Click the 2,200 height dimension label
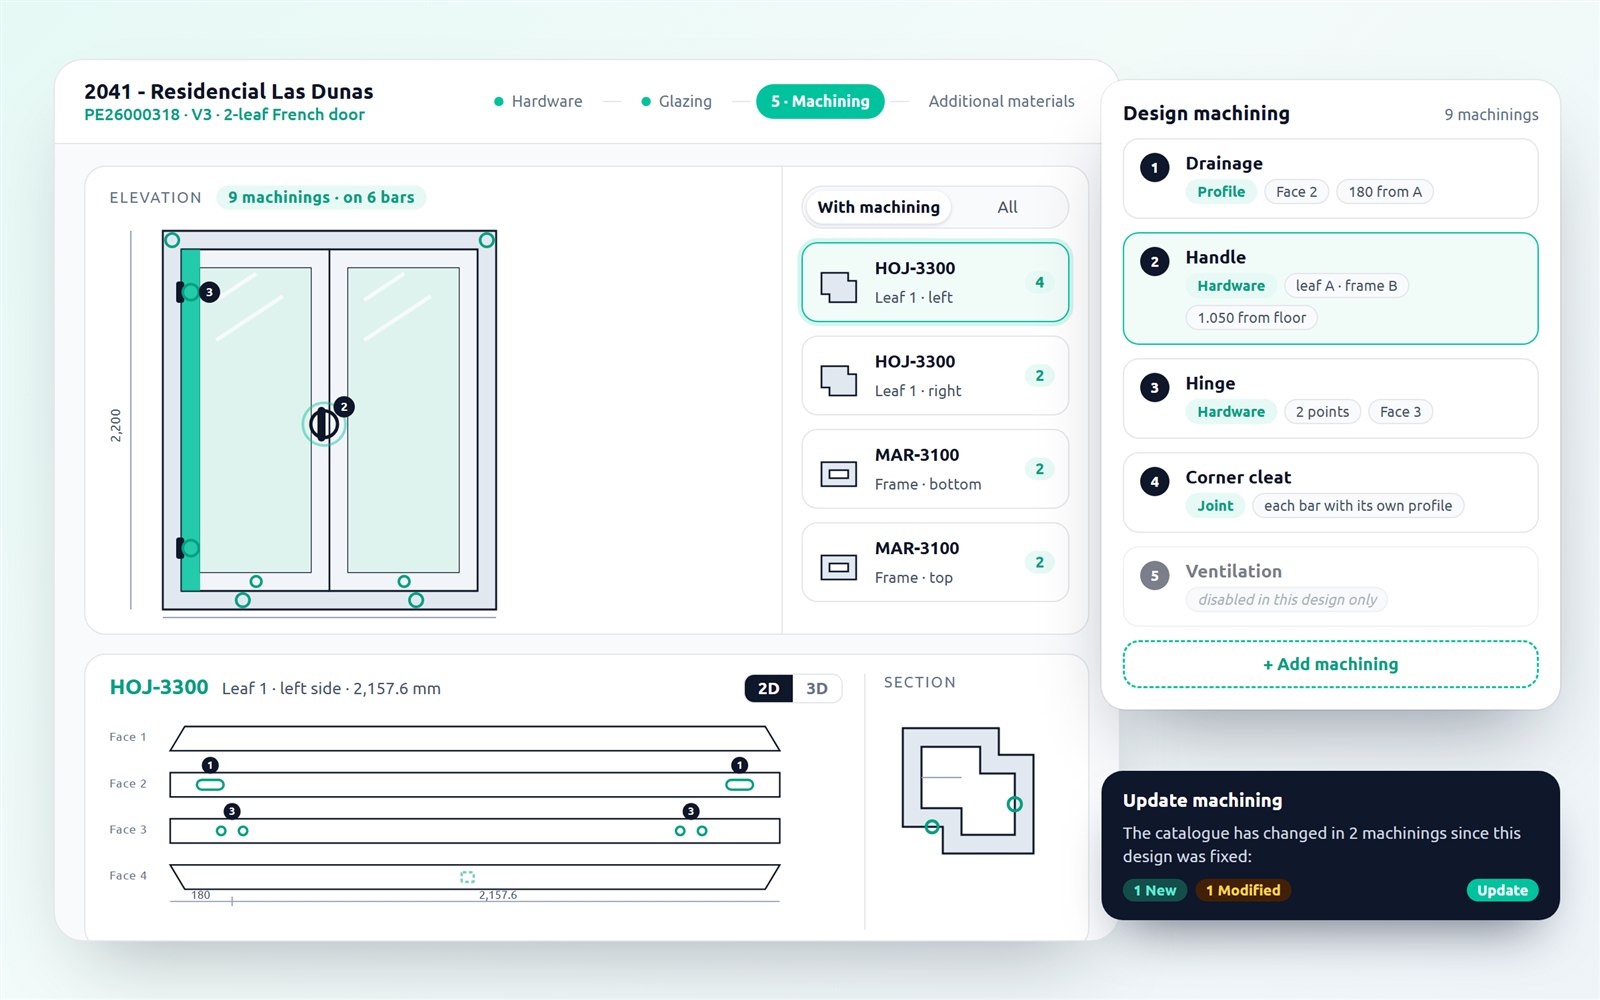 (x=116, y=425)
